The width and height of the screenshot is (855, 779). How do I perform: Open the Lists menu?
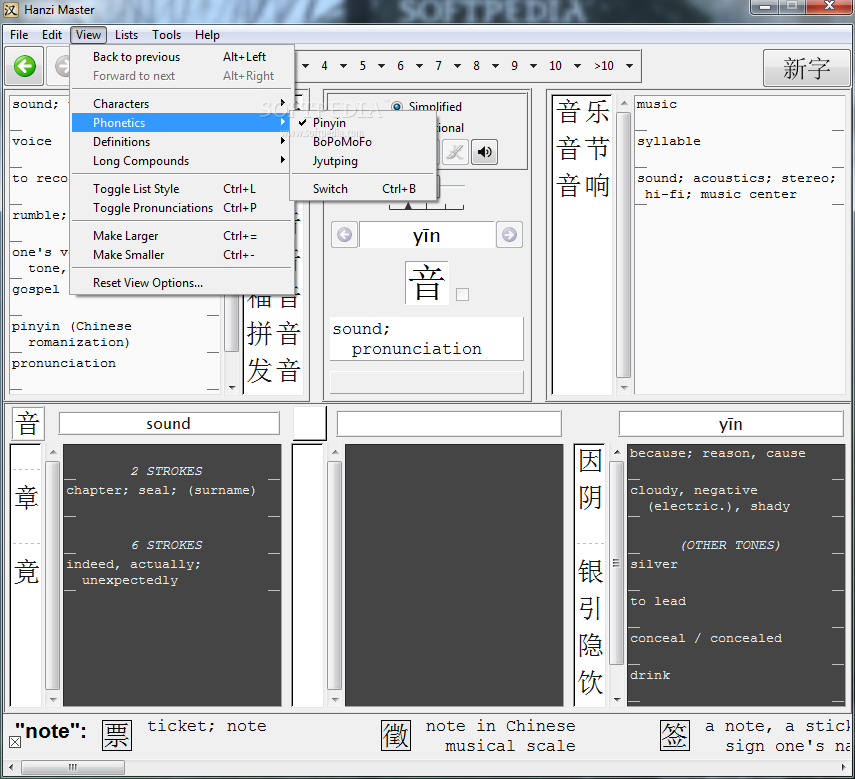coord(126,35)
